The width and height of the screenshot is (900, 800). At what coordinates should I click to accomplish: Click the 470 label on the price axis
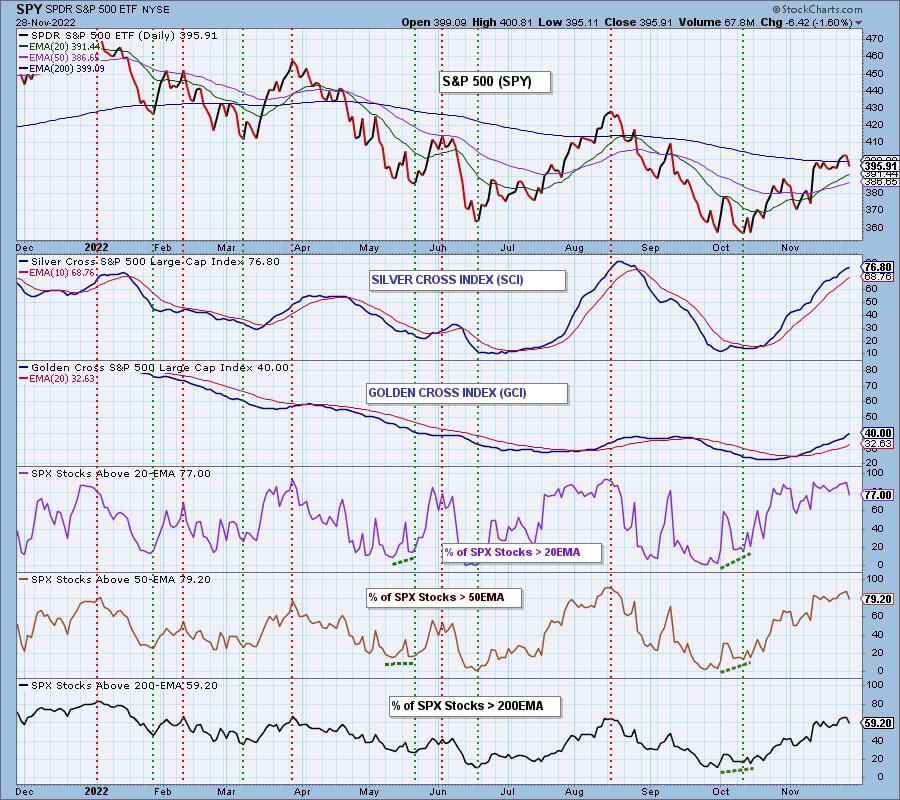875,38
